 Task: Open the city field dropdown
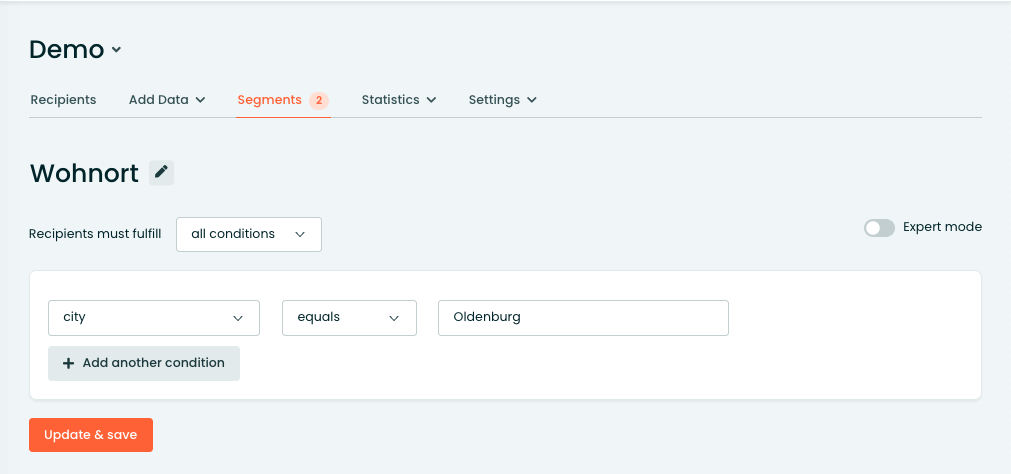coord(154,318)
